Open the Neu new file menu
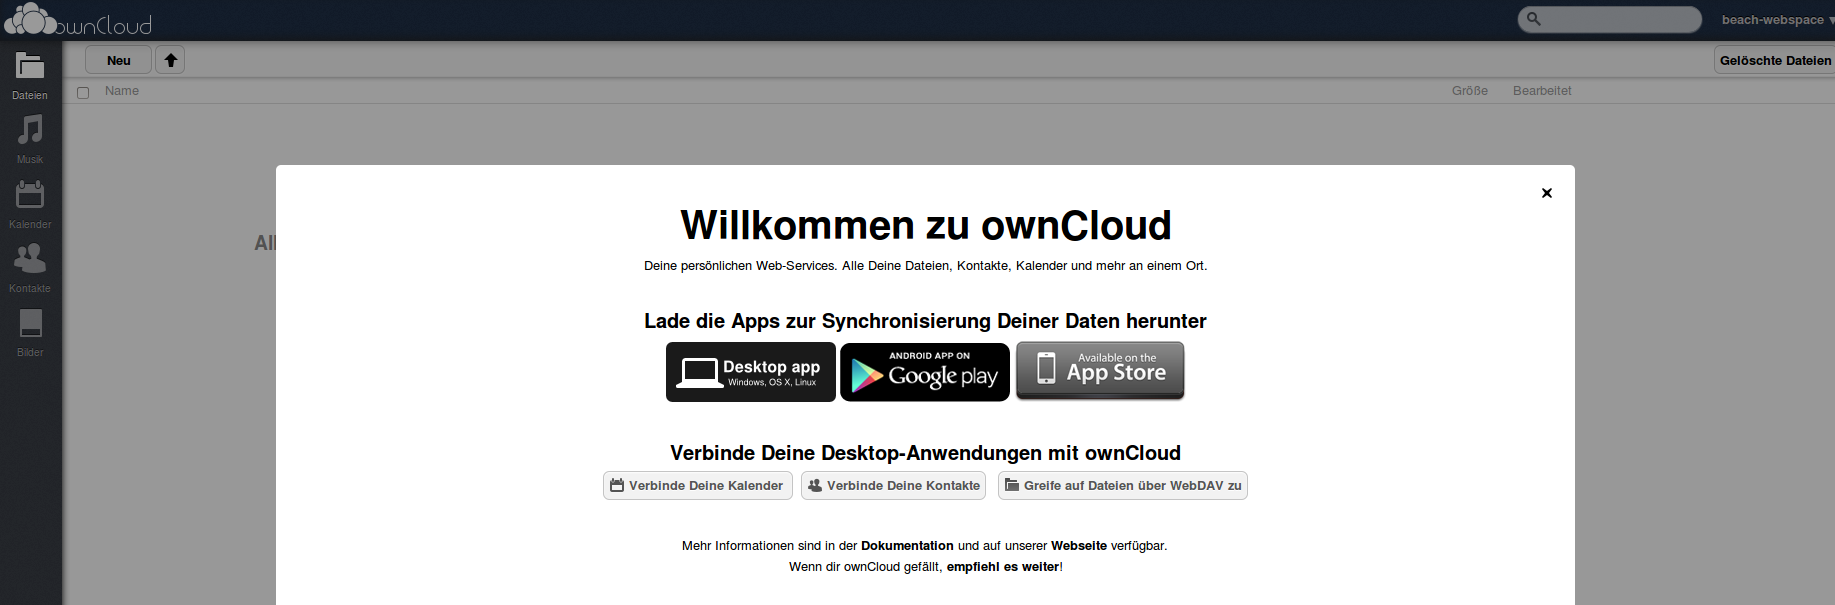The image size is (1835, 605). click(118, 60)
